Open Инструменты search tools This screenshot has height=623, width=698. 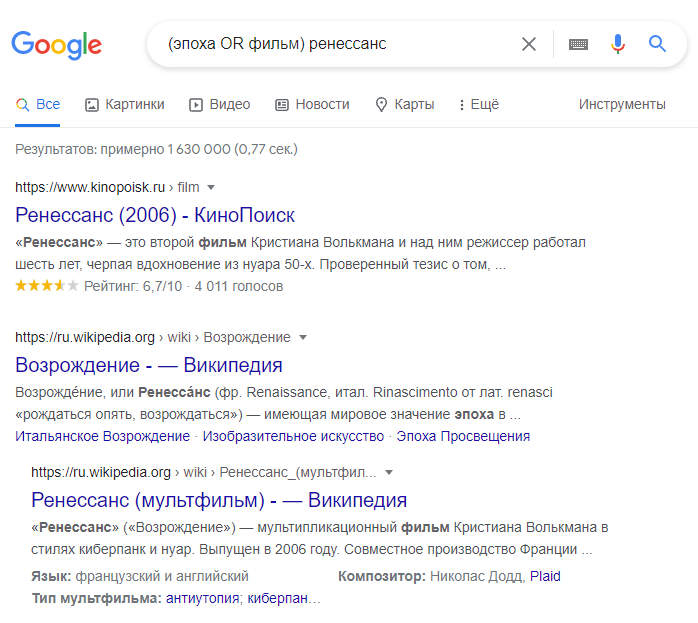[x=622, y=105]
